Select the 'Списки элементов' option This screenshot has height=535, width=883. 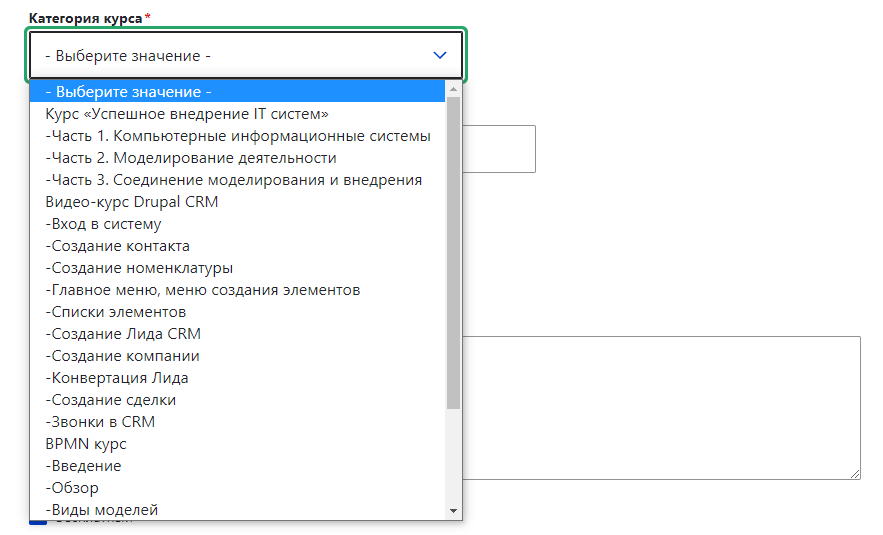(237, 311)
